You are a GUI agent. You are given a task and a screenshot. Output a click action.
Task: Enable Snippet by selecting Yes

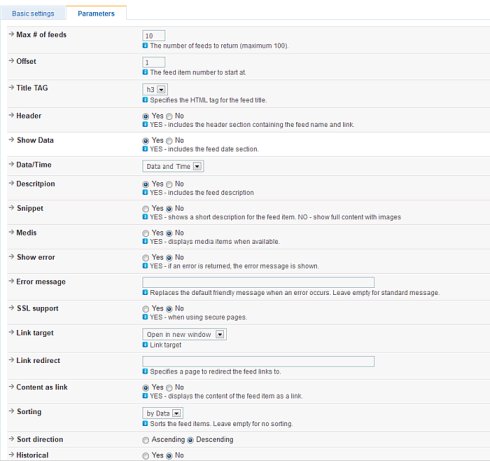pos(146,209)
